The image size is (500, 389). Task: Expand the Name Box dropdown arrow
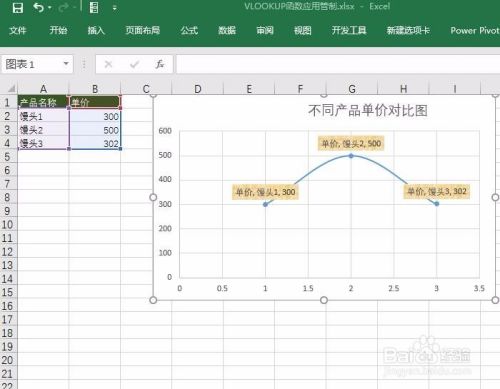pos(66,64)
